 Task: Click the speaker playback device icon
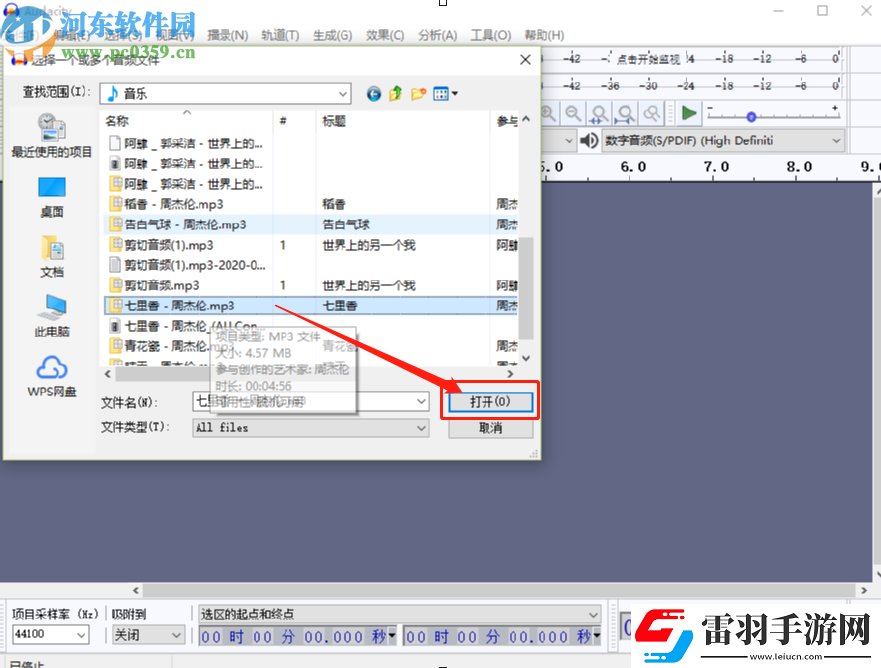tap(589, 140)
